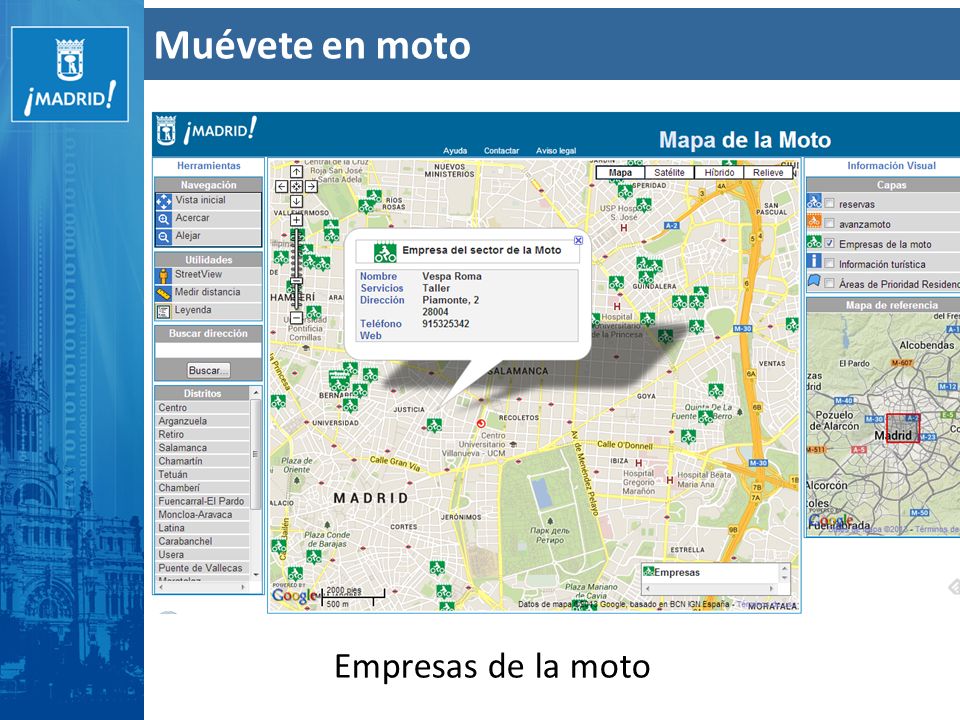
Task: Click the Acercar zoom-in magnifier icon
Action: pos(163,219)
